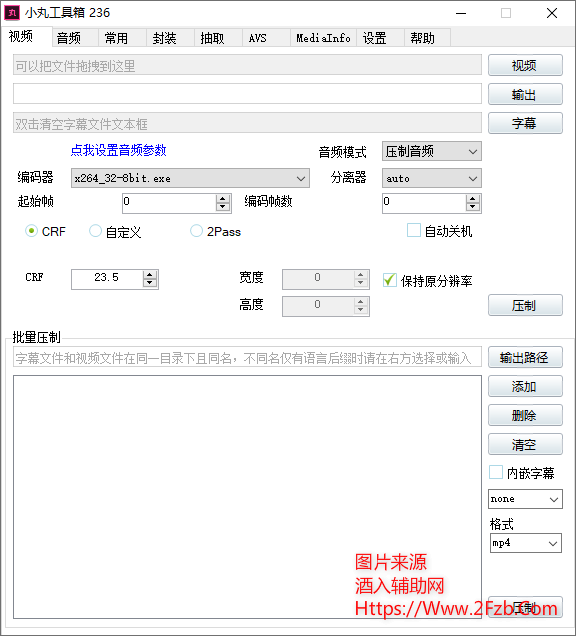Expand the 音频模式 dropdown
The image size is (576, 636).
tap(432, 152)
